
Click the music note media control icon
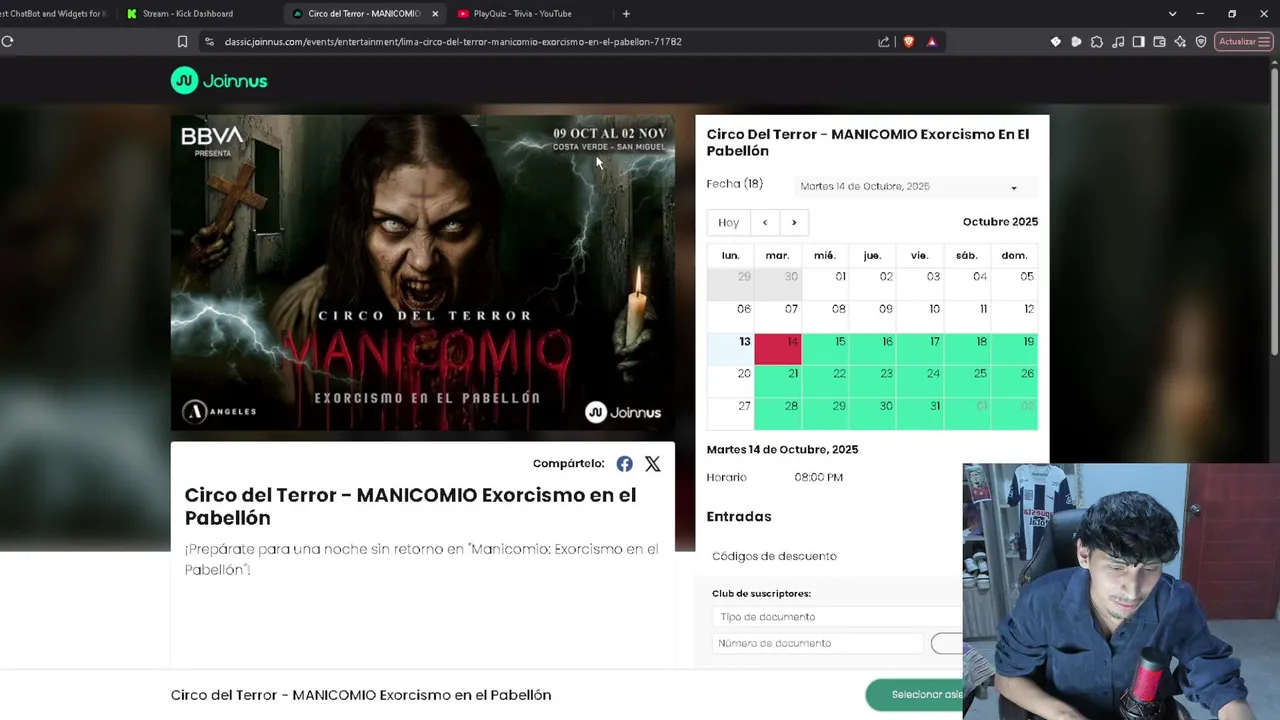tap(1118, 42)
